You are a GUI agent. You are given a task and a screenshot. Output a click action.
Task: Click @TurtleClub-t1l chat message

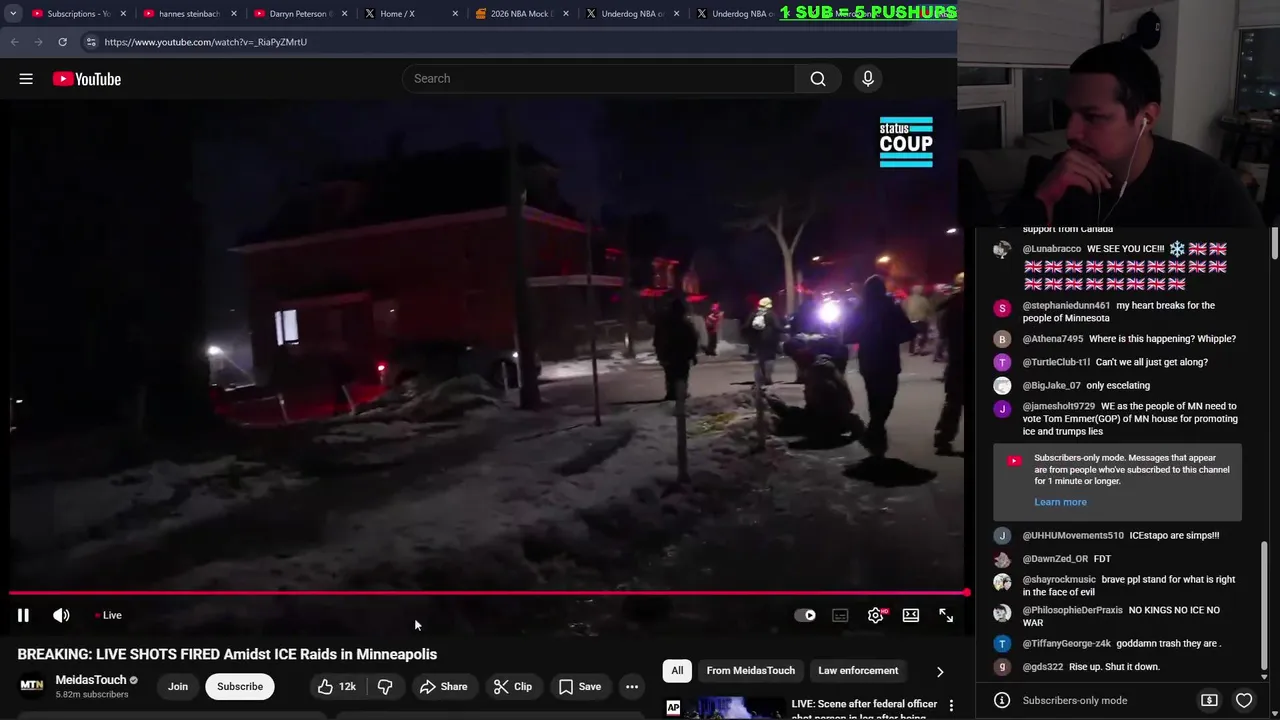(1115, 362)
